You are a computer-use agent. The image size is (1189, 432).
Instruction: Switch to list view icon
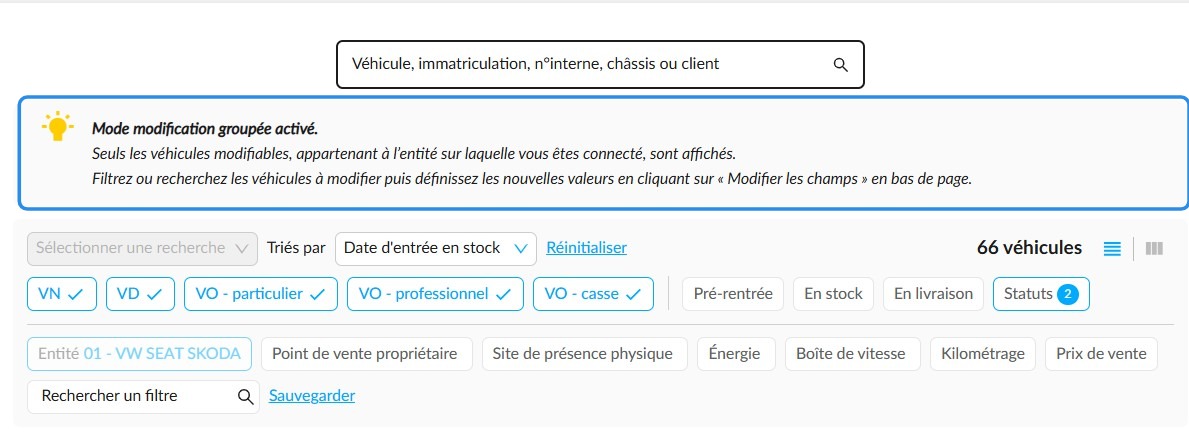click(x=1112, y=249)
